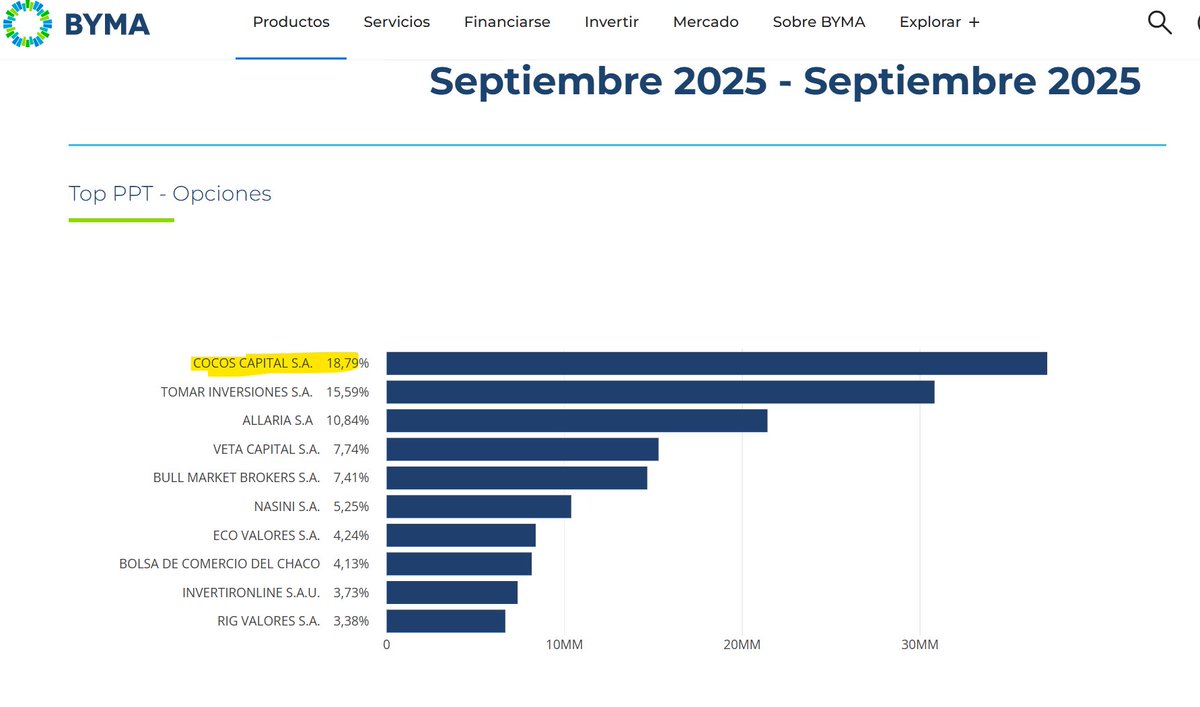Screen dimensions: 1200x707
Task: Open the search magnifier icon
Action: [1159, 22]
